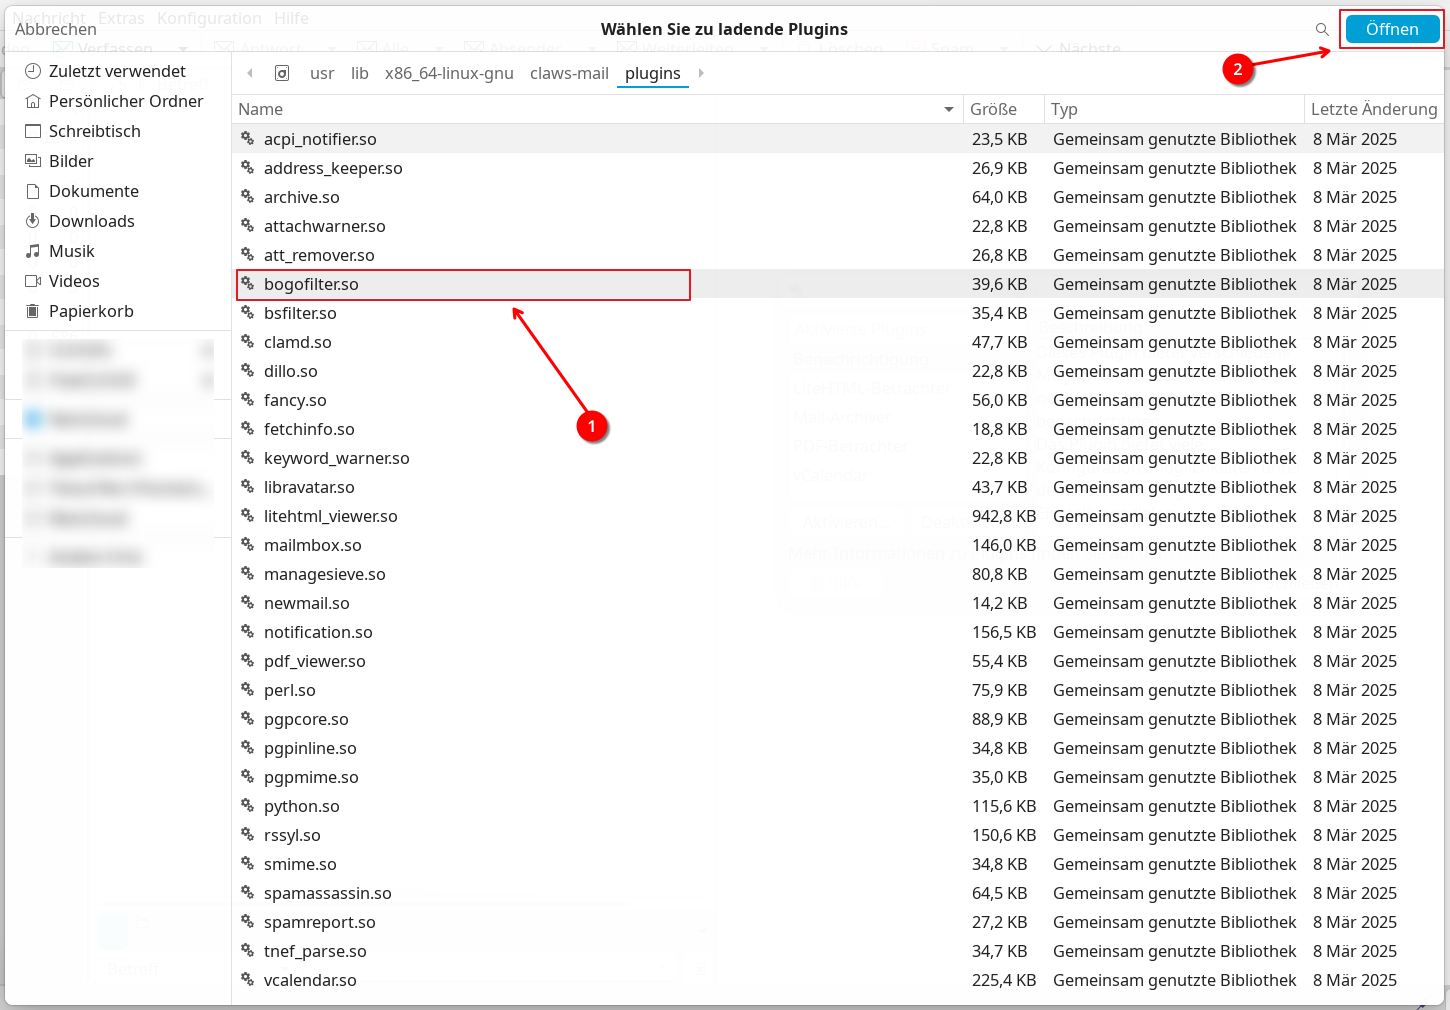Click the Downloads folder icon in sidebar
This screenshot has height=1010, width=1450.
click(33, 221)
